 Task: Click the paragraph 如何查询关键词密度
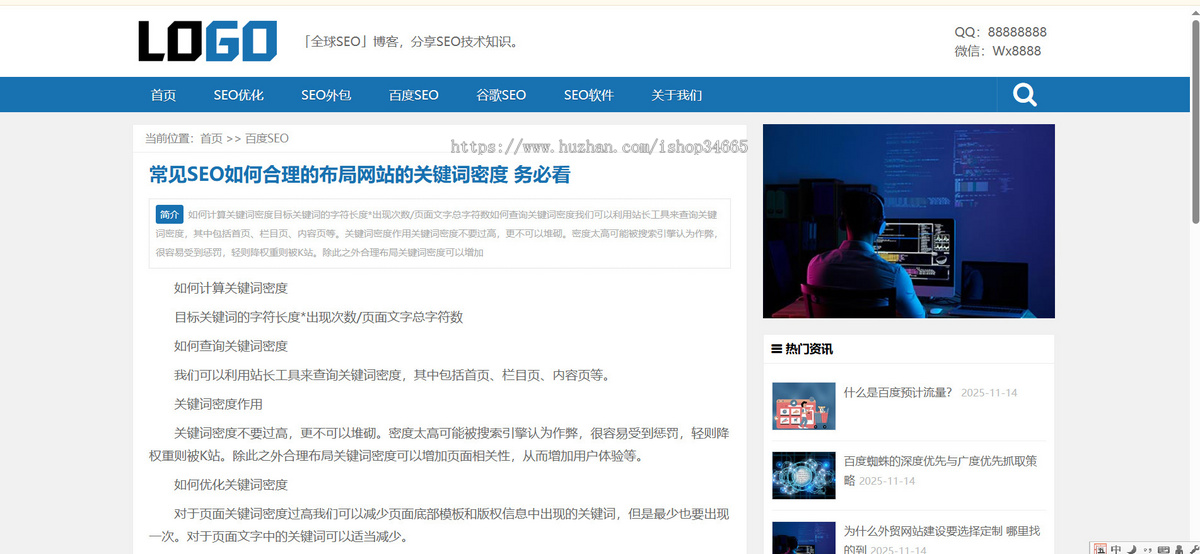[231, 346]
